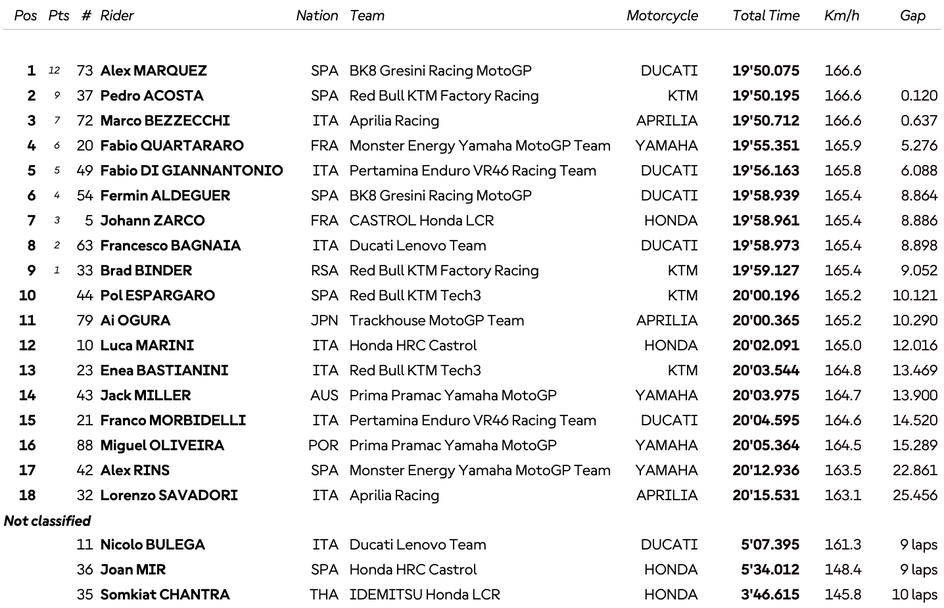Click Nicolo BULEGA in not classified list
944x608 pixels.
(153, 545)
